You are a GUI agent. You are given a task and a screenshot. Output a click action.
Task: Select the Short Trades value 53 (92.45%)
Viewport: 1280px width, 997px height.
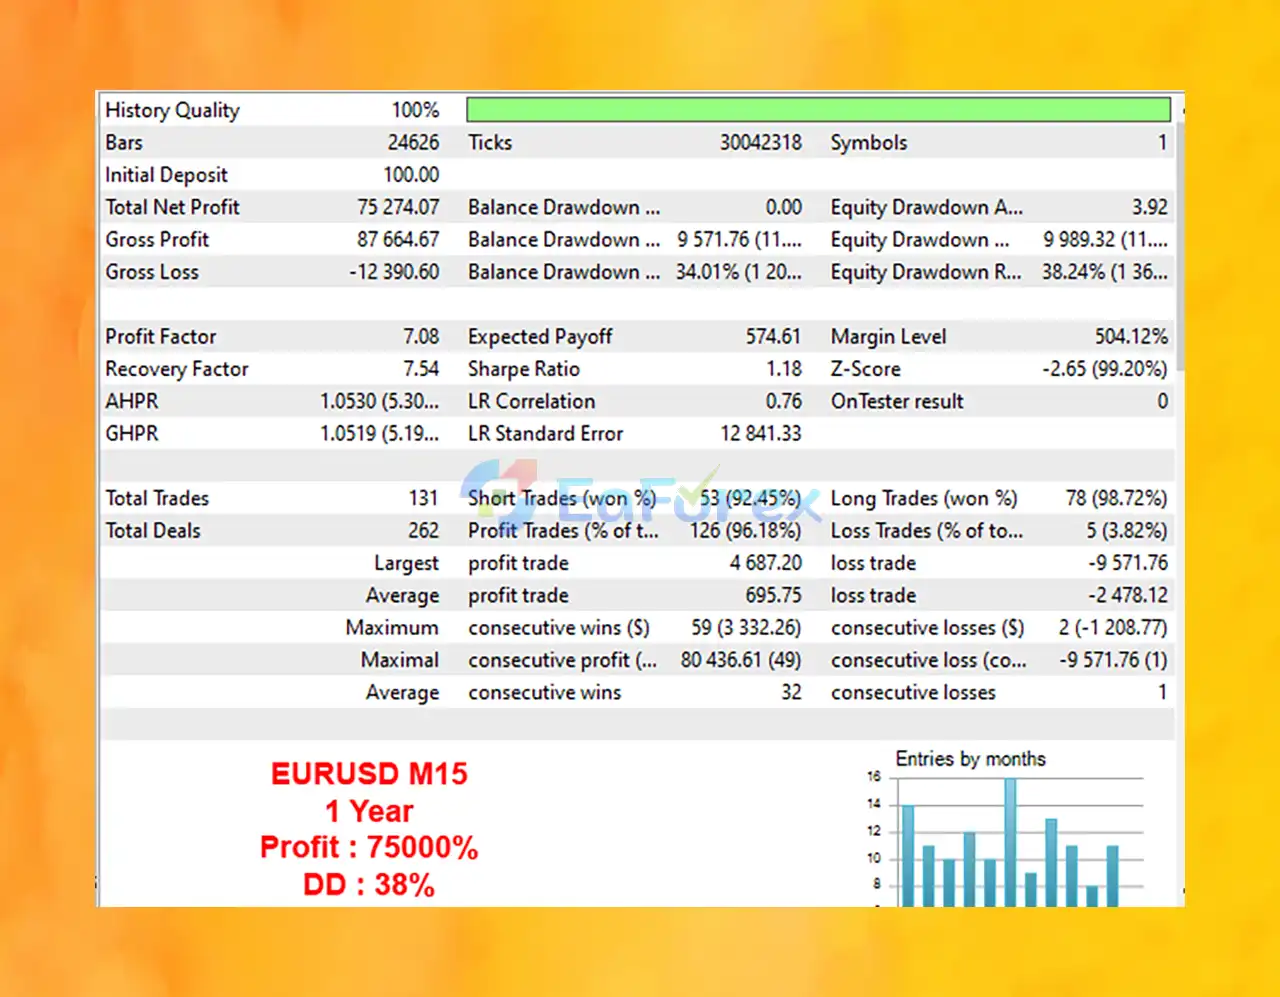tap(750, 498)
